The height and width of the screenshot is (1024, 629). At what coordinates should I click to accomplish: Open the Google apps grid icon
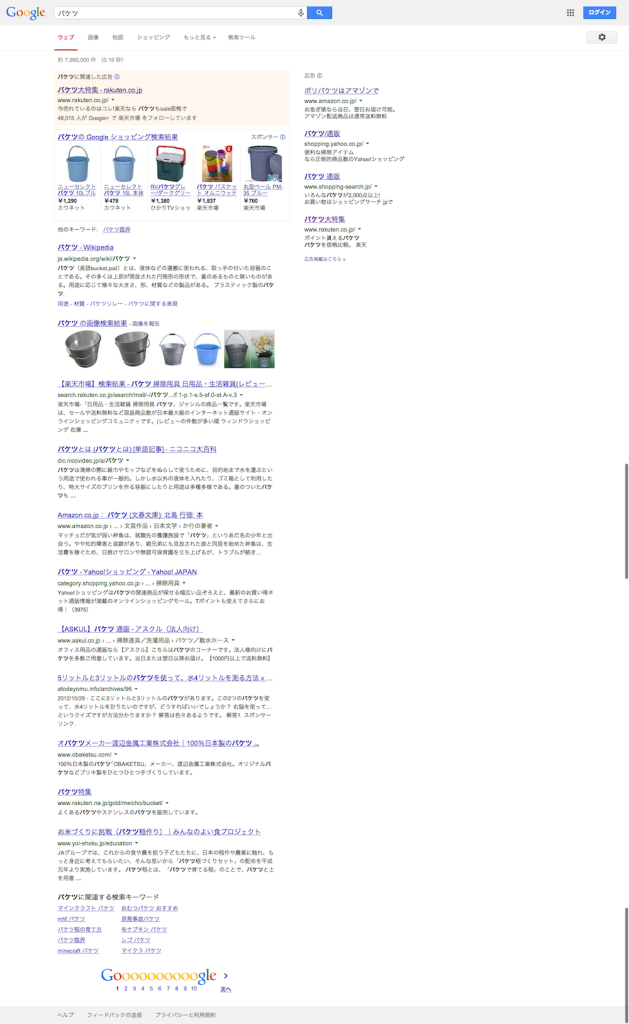pyautogui.click(x=570, y=13)
